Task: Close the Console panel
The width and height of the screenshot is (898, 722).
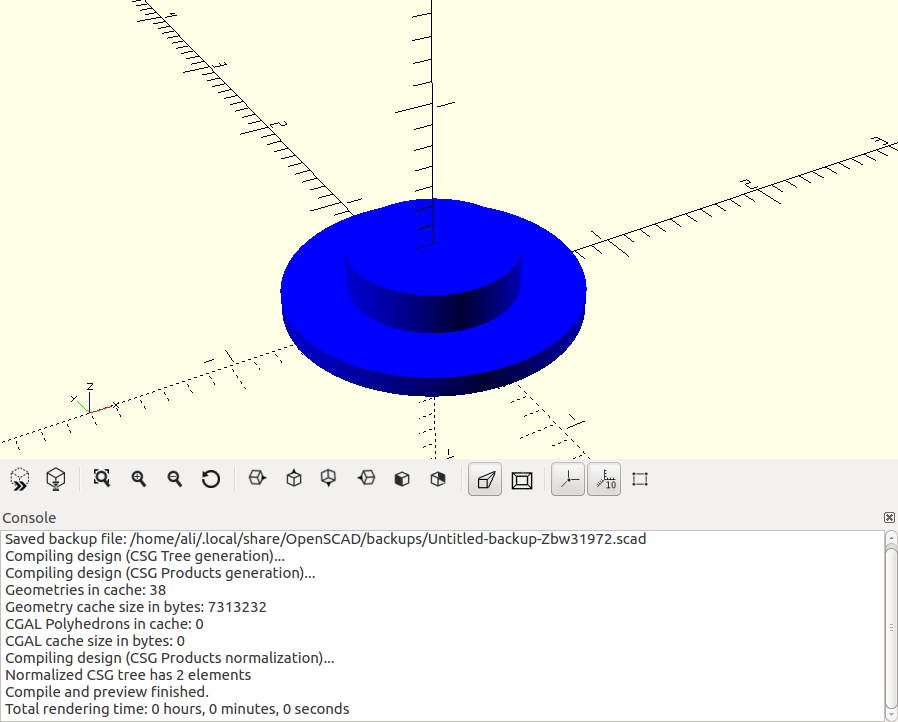Action: tap(888, 517)
